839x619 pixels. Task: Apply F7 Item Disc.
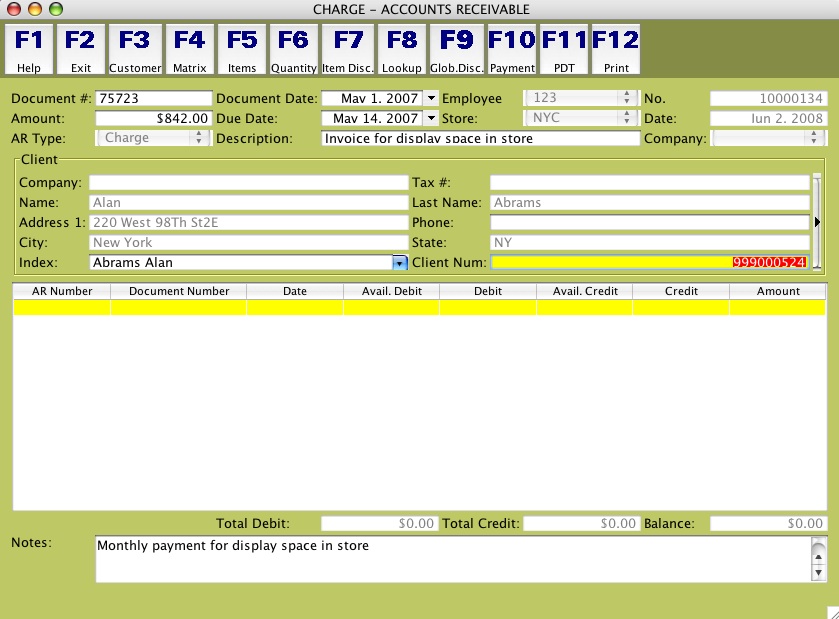pyautogui.click(x=348, y=49)
